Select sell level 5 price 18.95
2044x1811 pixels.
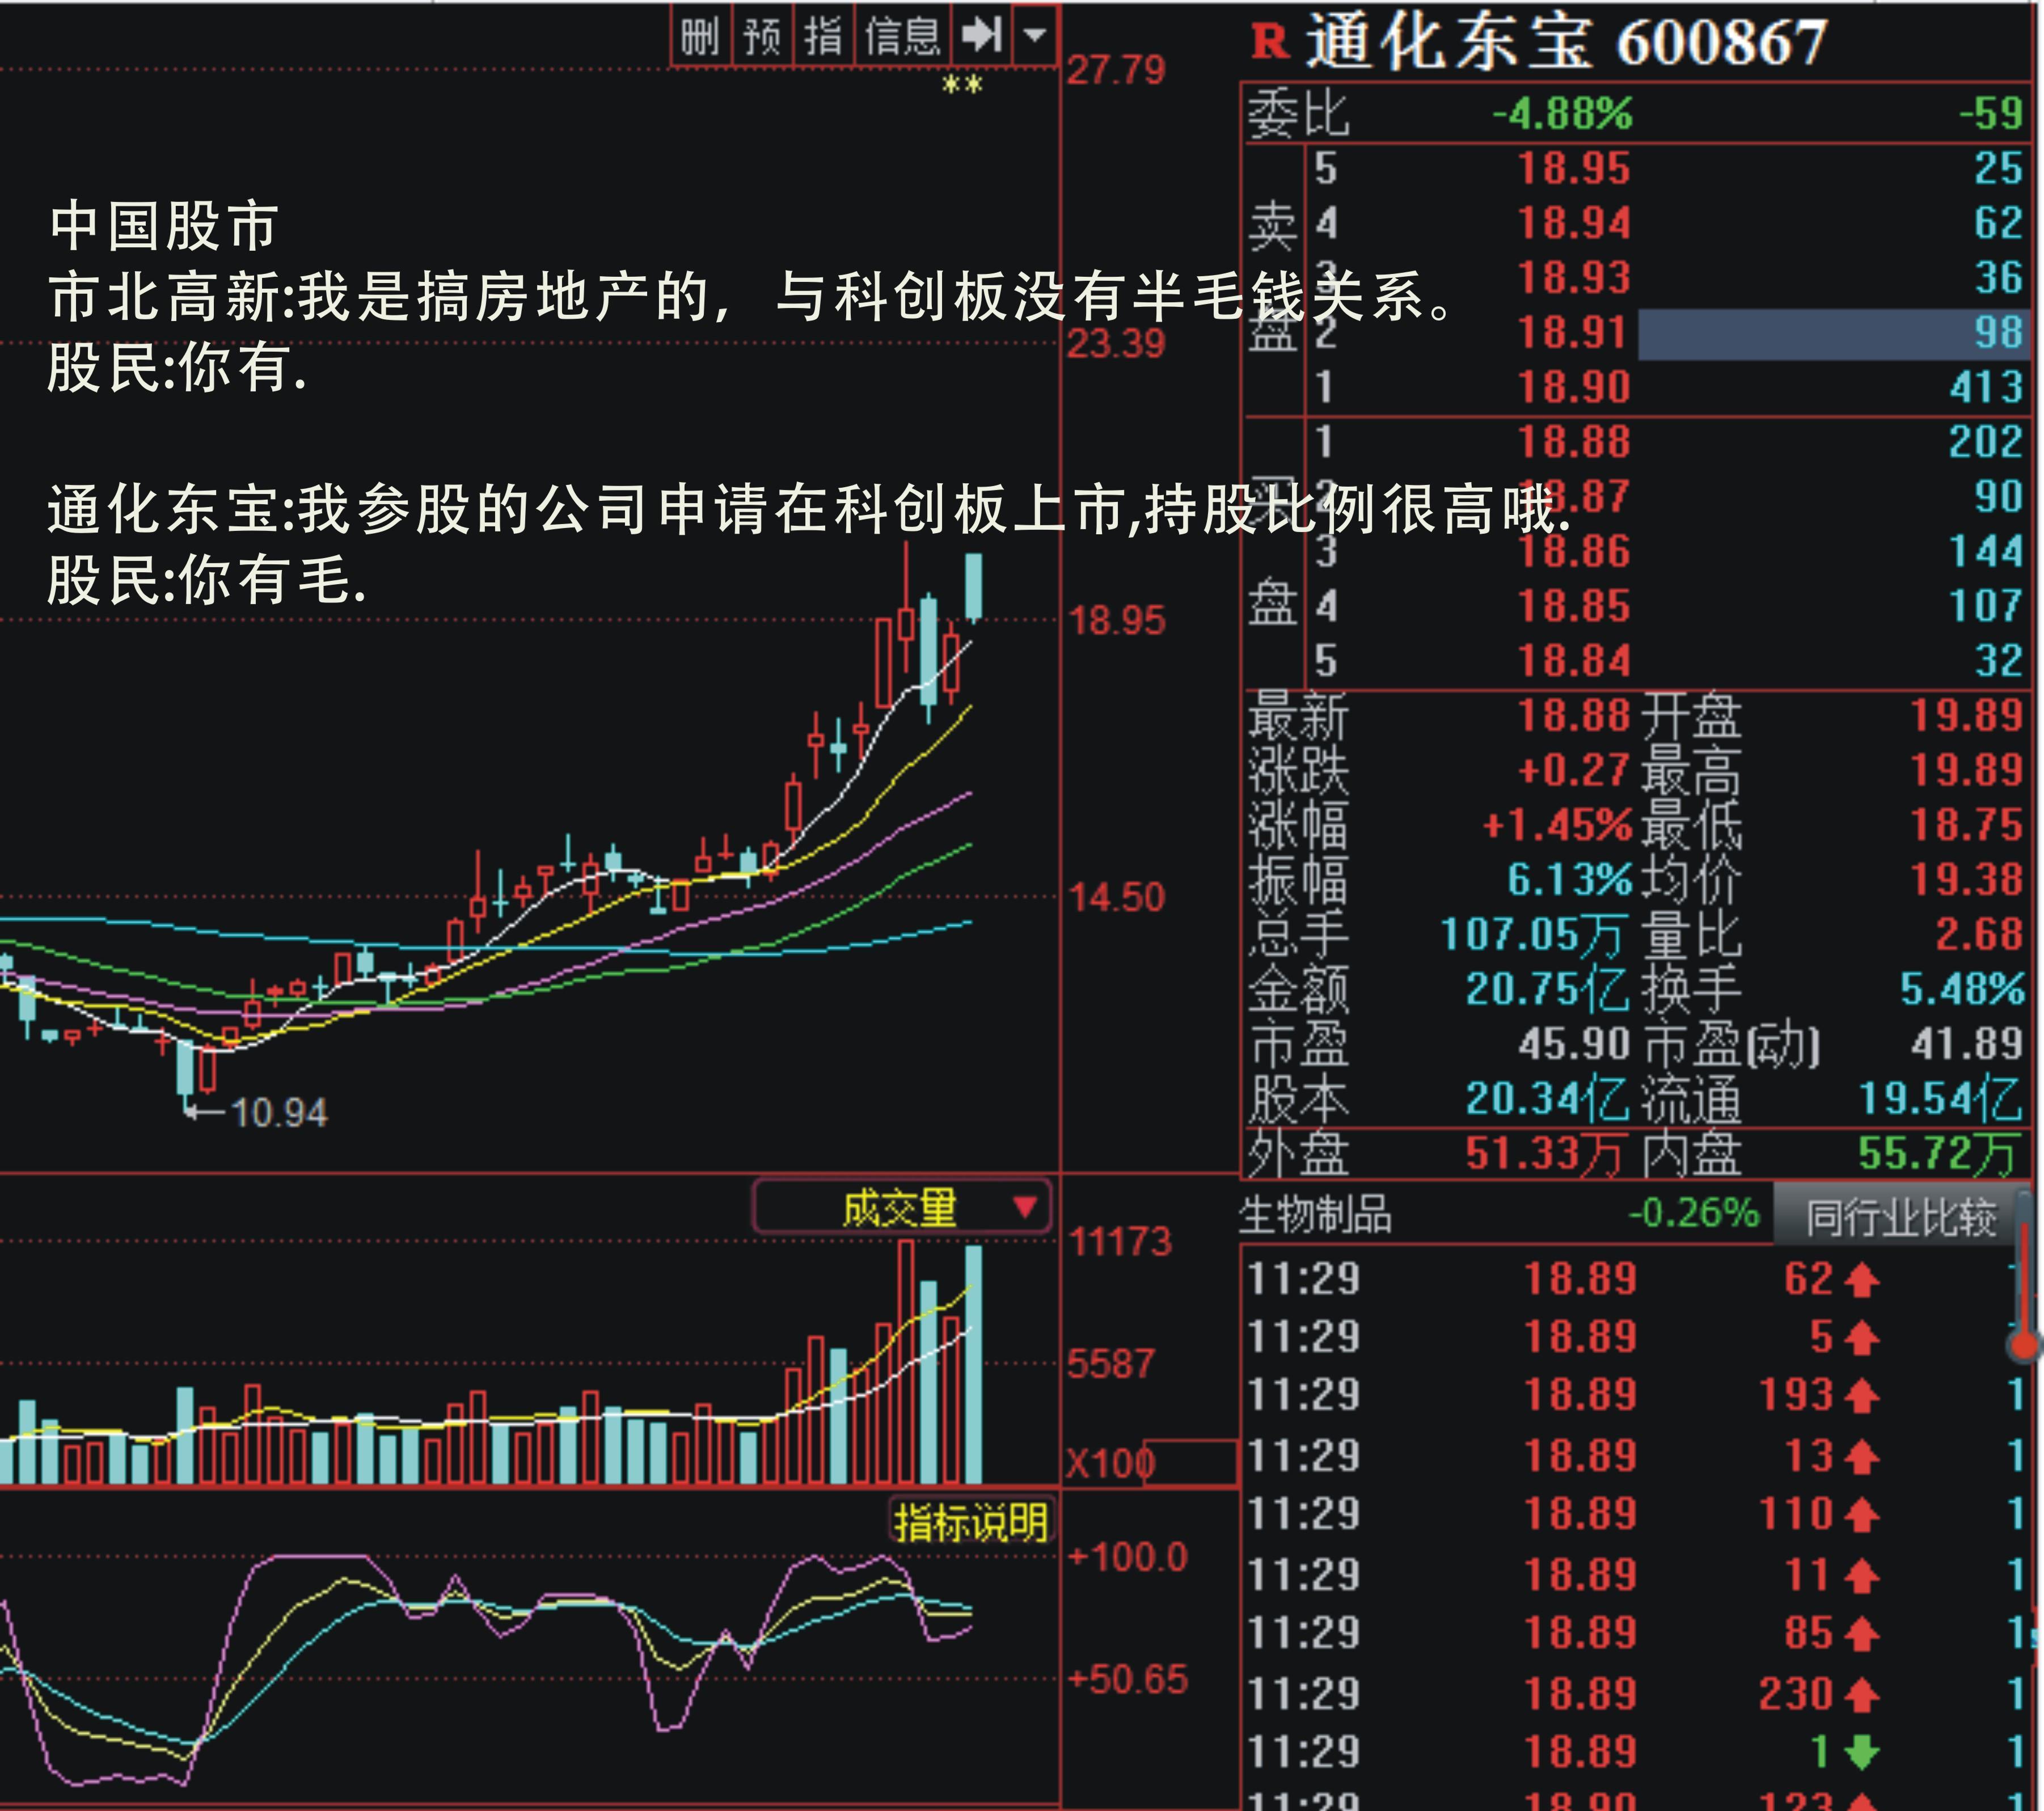pos(1574,169)
